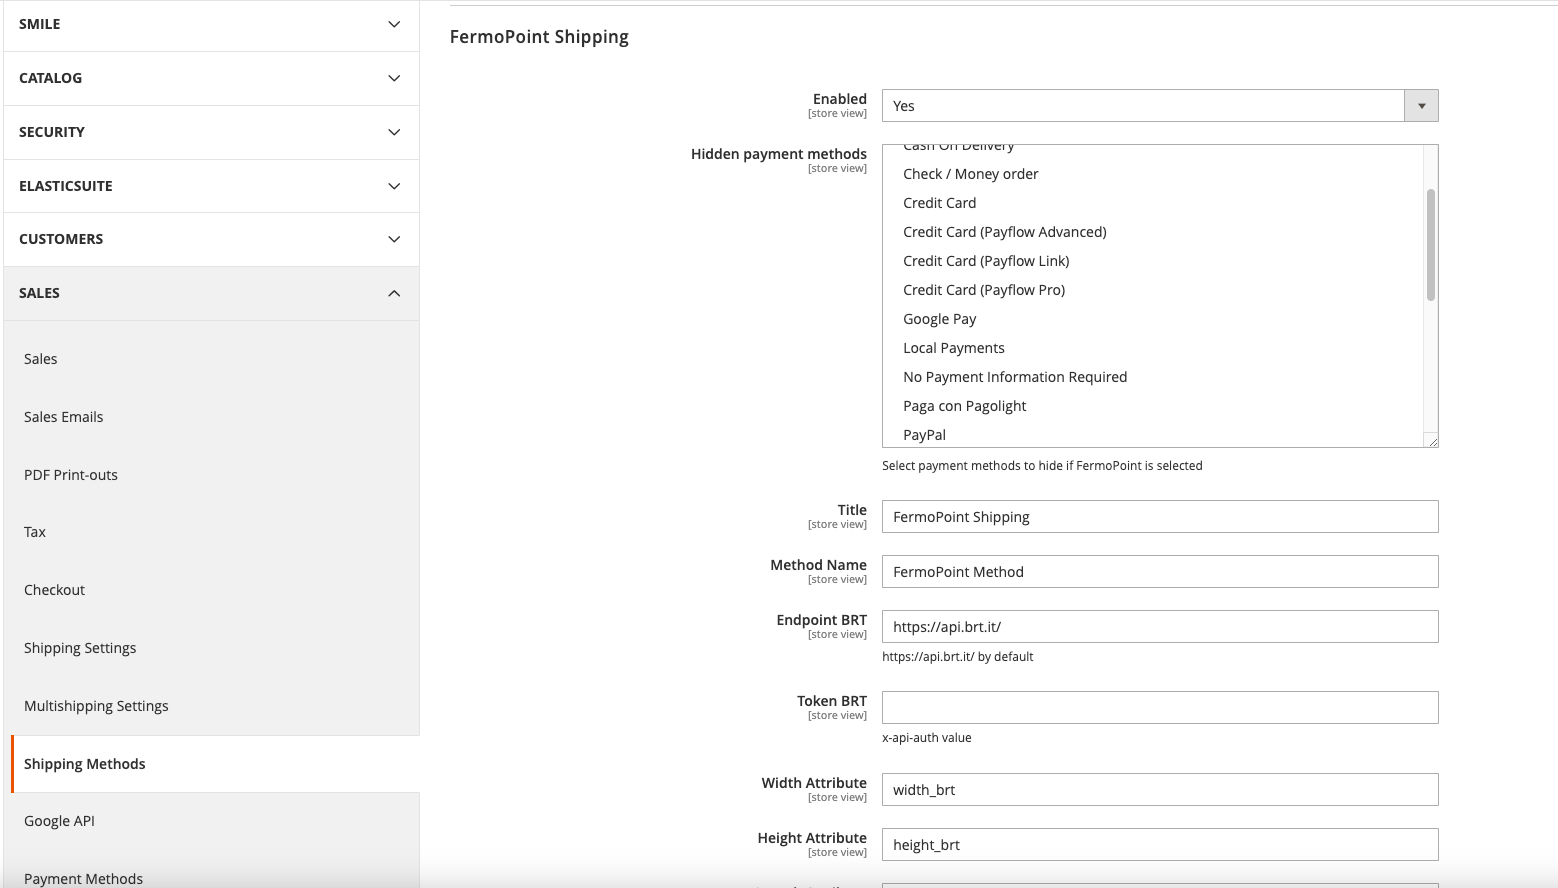Expand the CATALOG section chevron
Viewport: 1558px width, 888px height.
[x=394, y=78]
